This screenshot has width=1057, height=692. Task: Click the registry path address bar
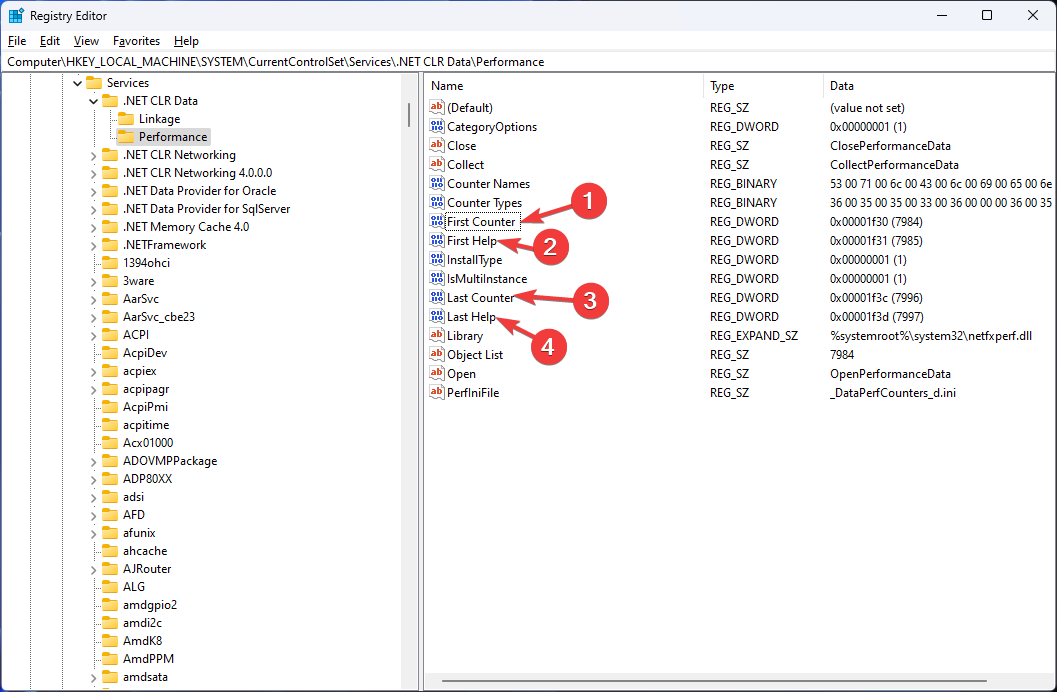tap(528, 62)
